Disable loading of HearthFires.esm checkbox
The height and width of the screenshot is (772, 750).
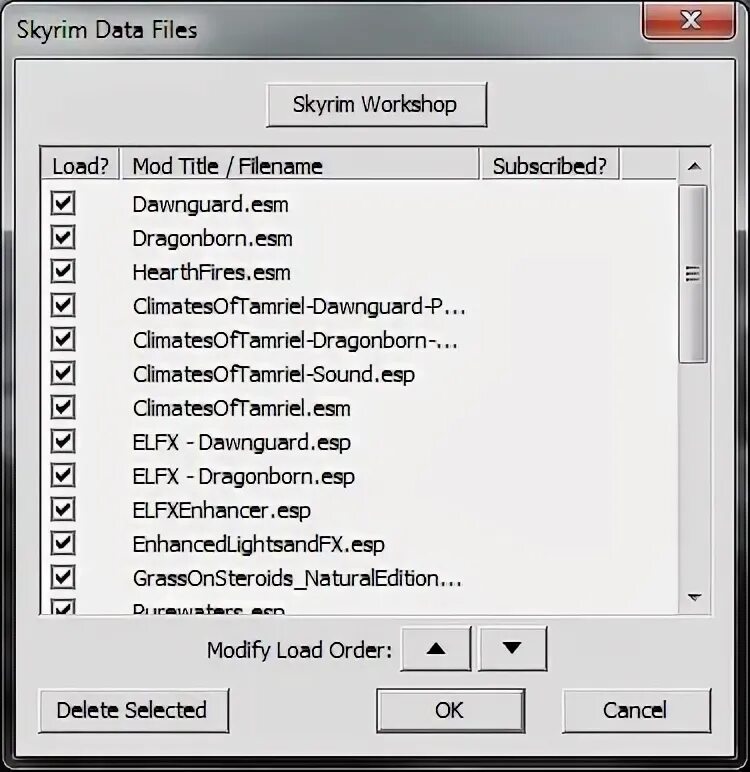(63, 271)
